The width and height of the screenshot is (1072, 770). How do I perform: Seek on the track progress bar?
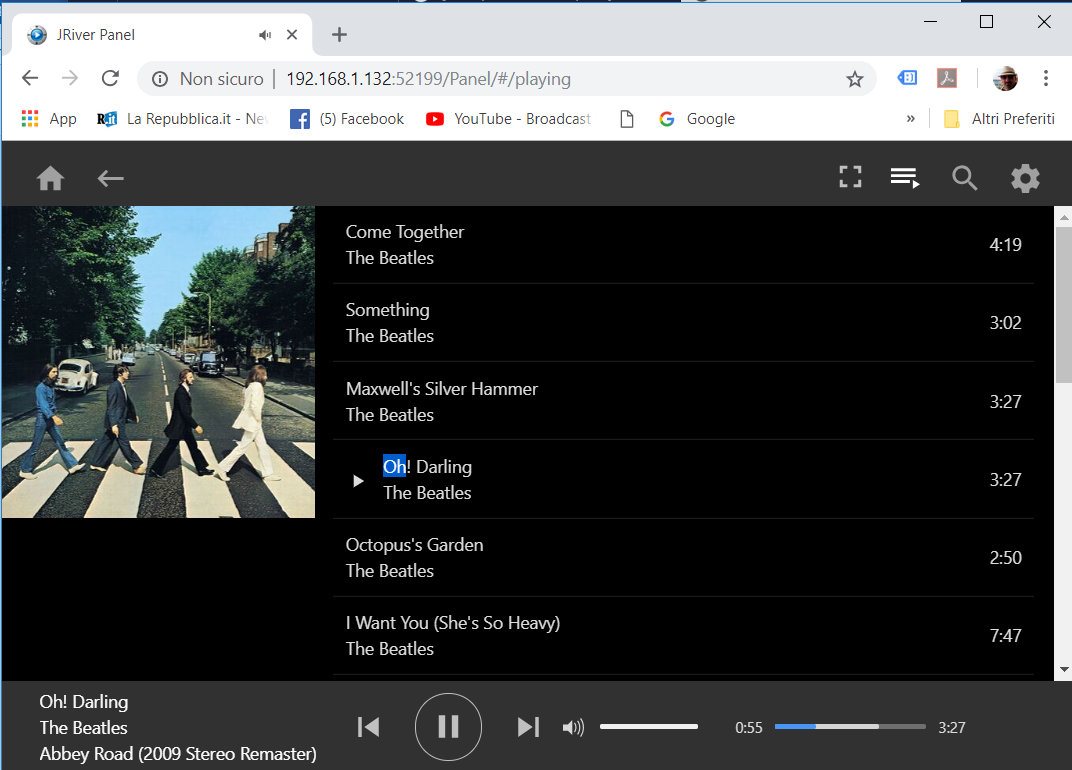tap(850, 726)
